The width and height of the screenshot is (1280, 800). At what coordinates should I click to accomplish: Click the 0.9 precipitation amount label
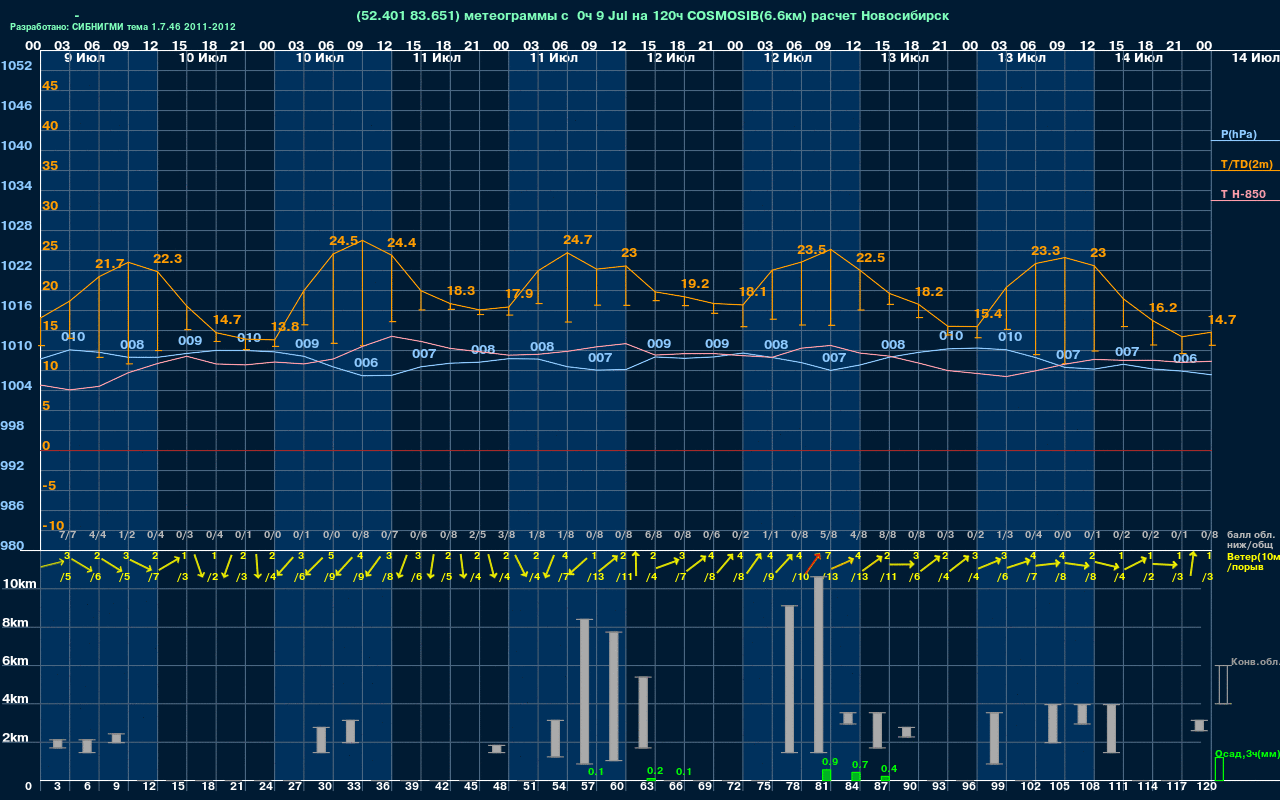pyautogui.click(x=829, y=762)
